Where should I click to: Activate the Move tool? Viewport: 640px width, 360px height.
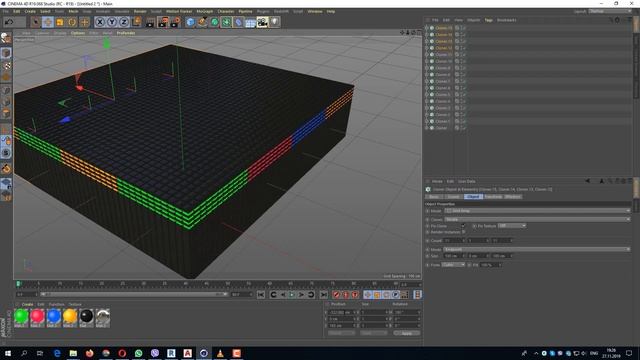48,22
